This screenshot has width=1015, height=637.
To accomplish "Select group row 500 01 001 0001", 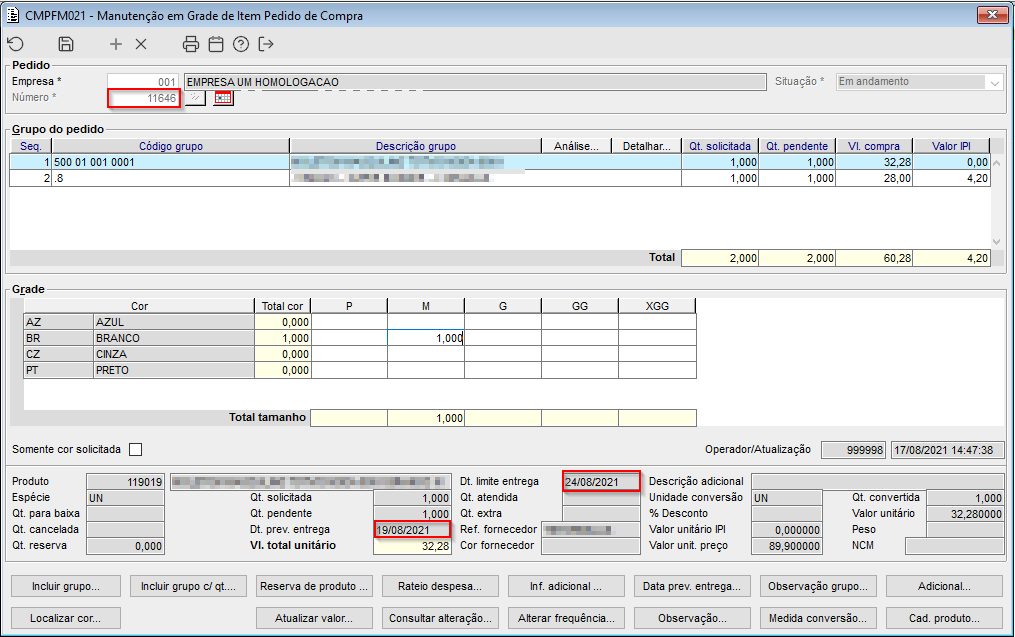I will (499, 162).
